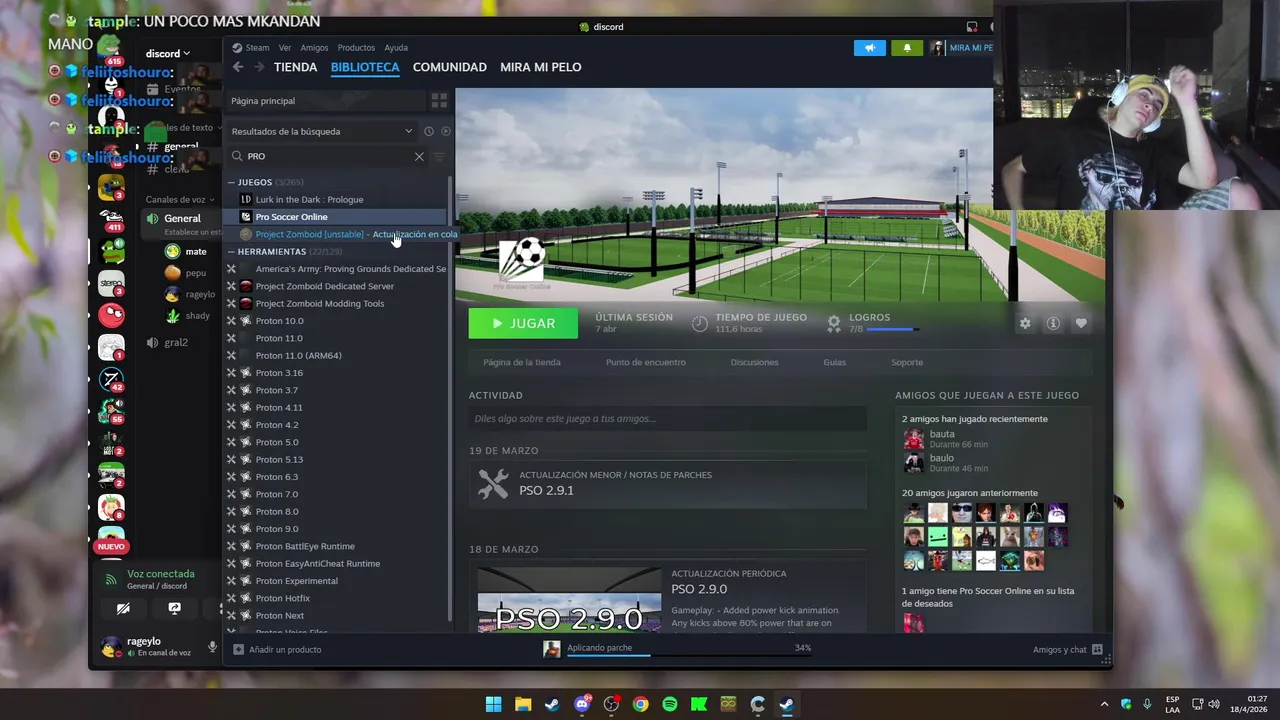Open the Ver menu

(x=285, y=47)
